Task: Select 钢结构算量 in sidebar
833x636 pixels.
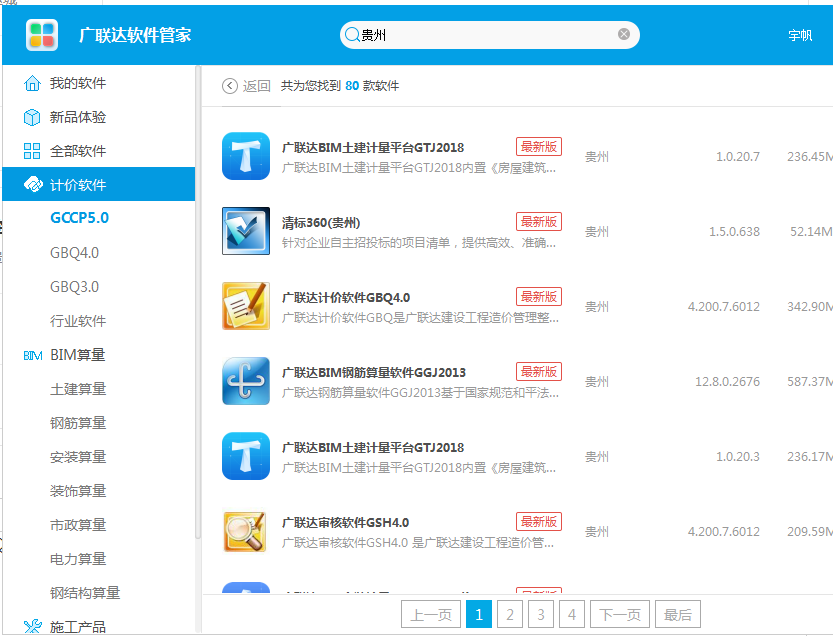Action: [85, 593]
